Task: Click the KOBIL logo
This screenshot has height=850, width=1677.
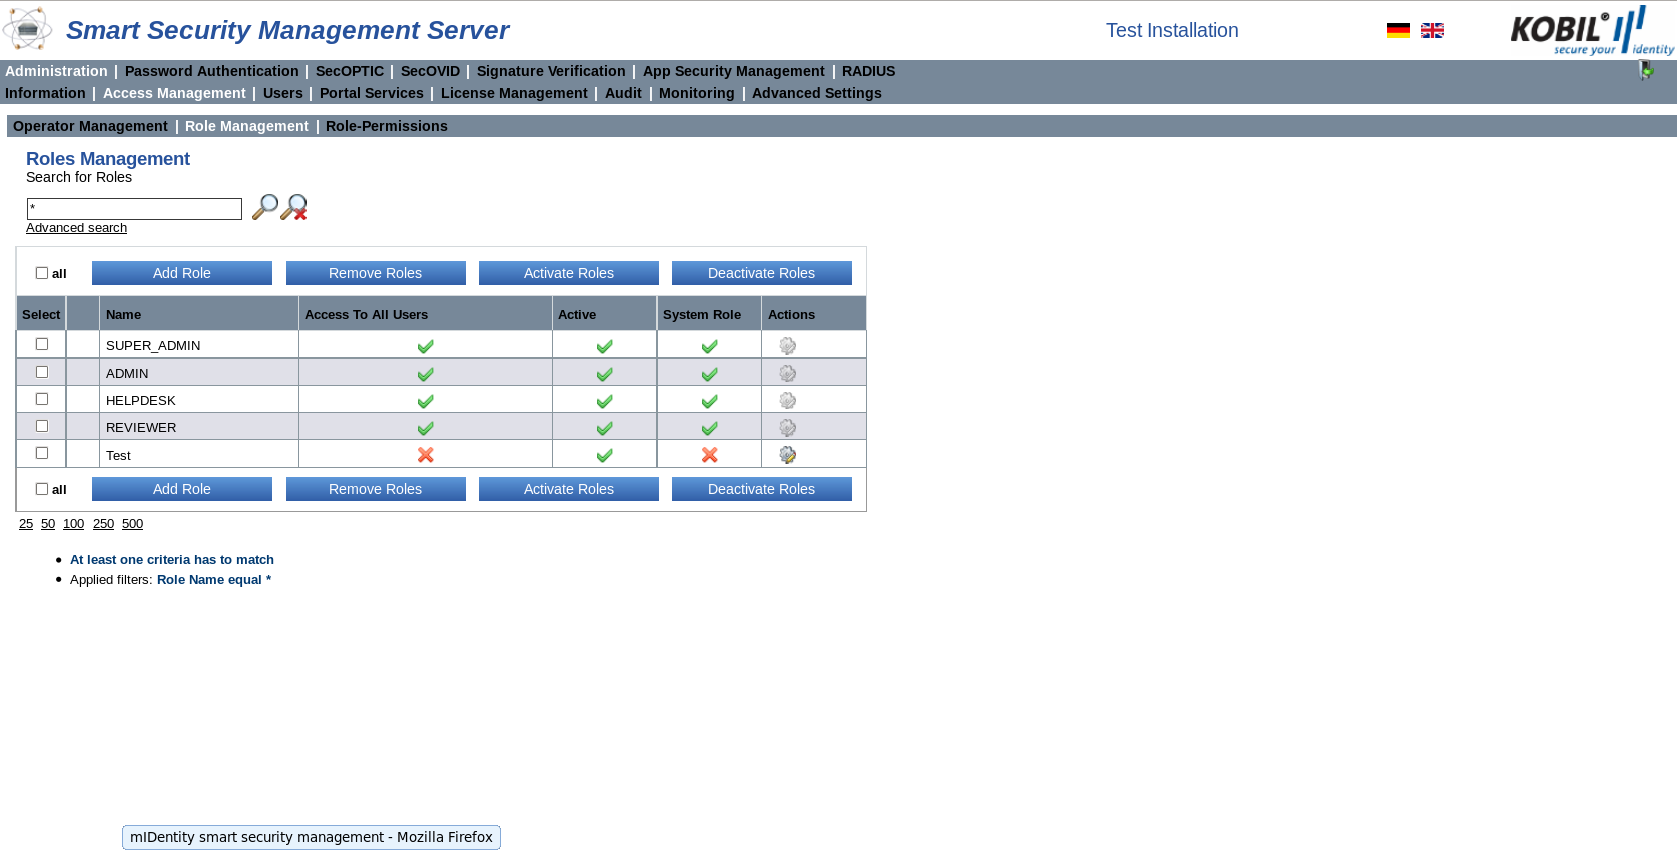Action: pos(1592,31)
